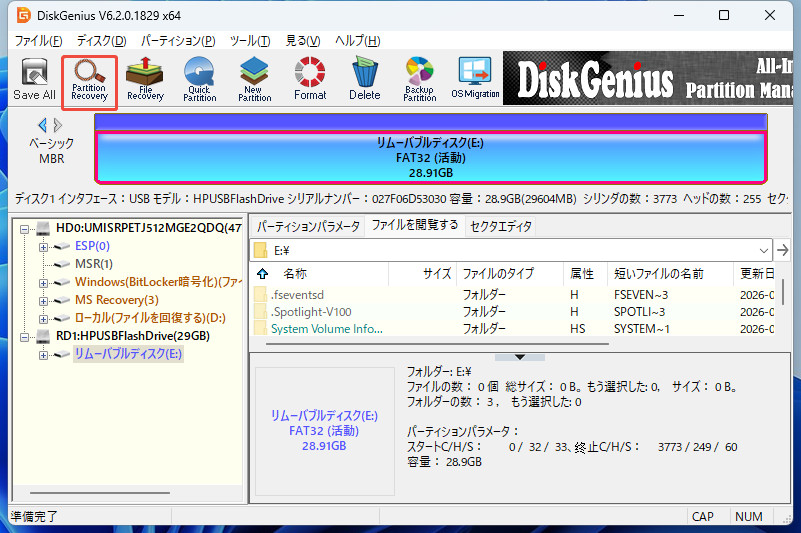This screenshot has height=533, width=801.
Task: Open the Backup Partition tool
Action: click(x=419, y=79)
